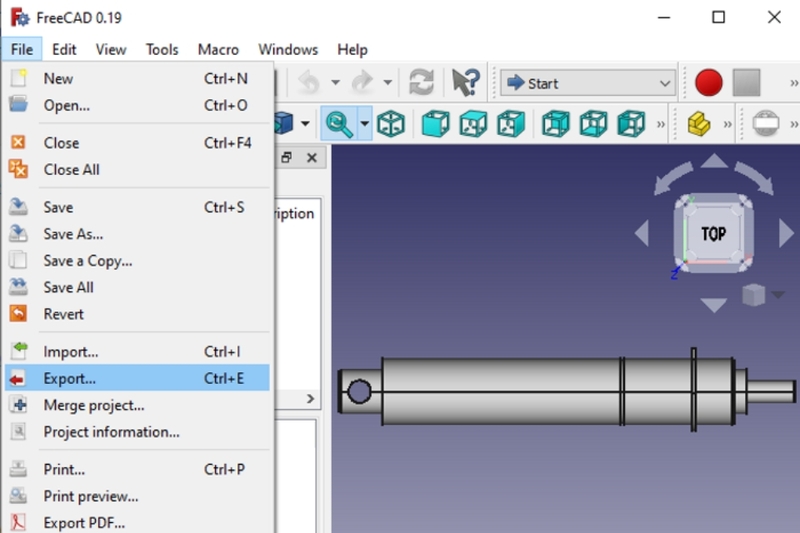The width and height of the screenshot is (800, 533).
Task: Click the gray stop macro recording button
Action: pos(746,82)
